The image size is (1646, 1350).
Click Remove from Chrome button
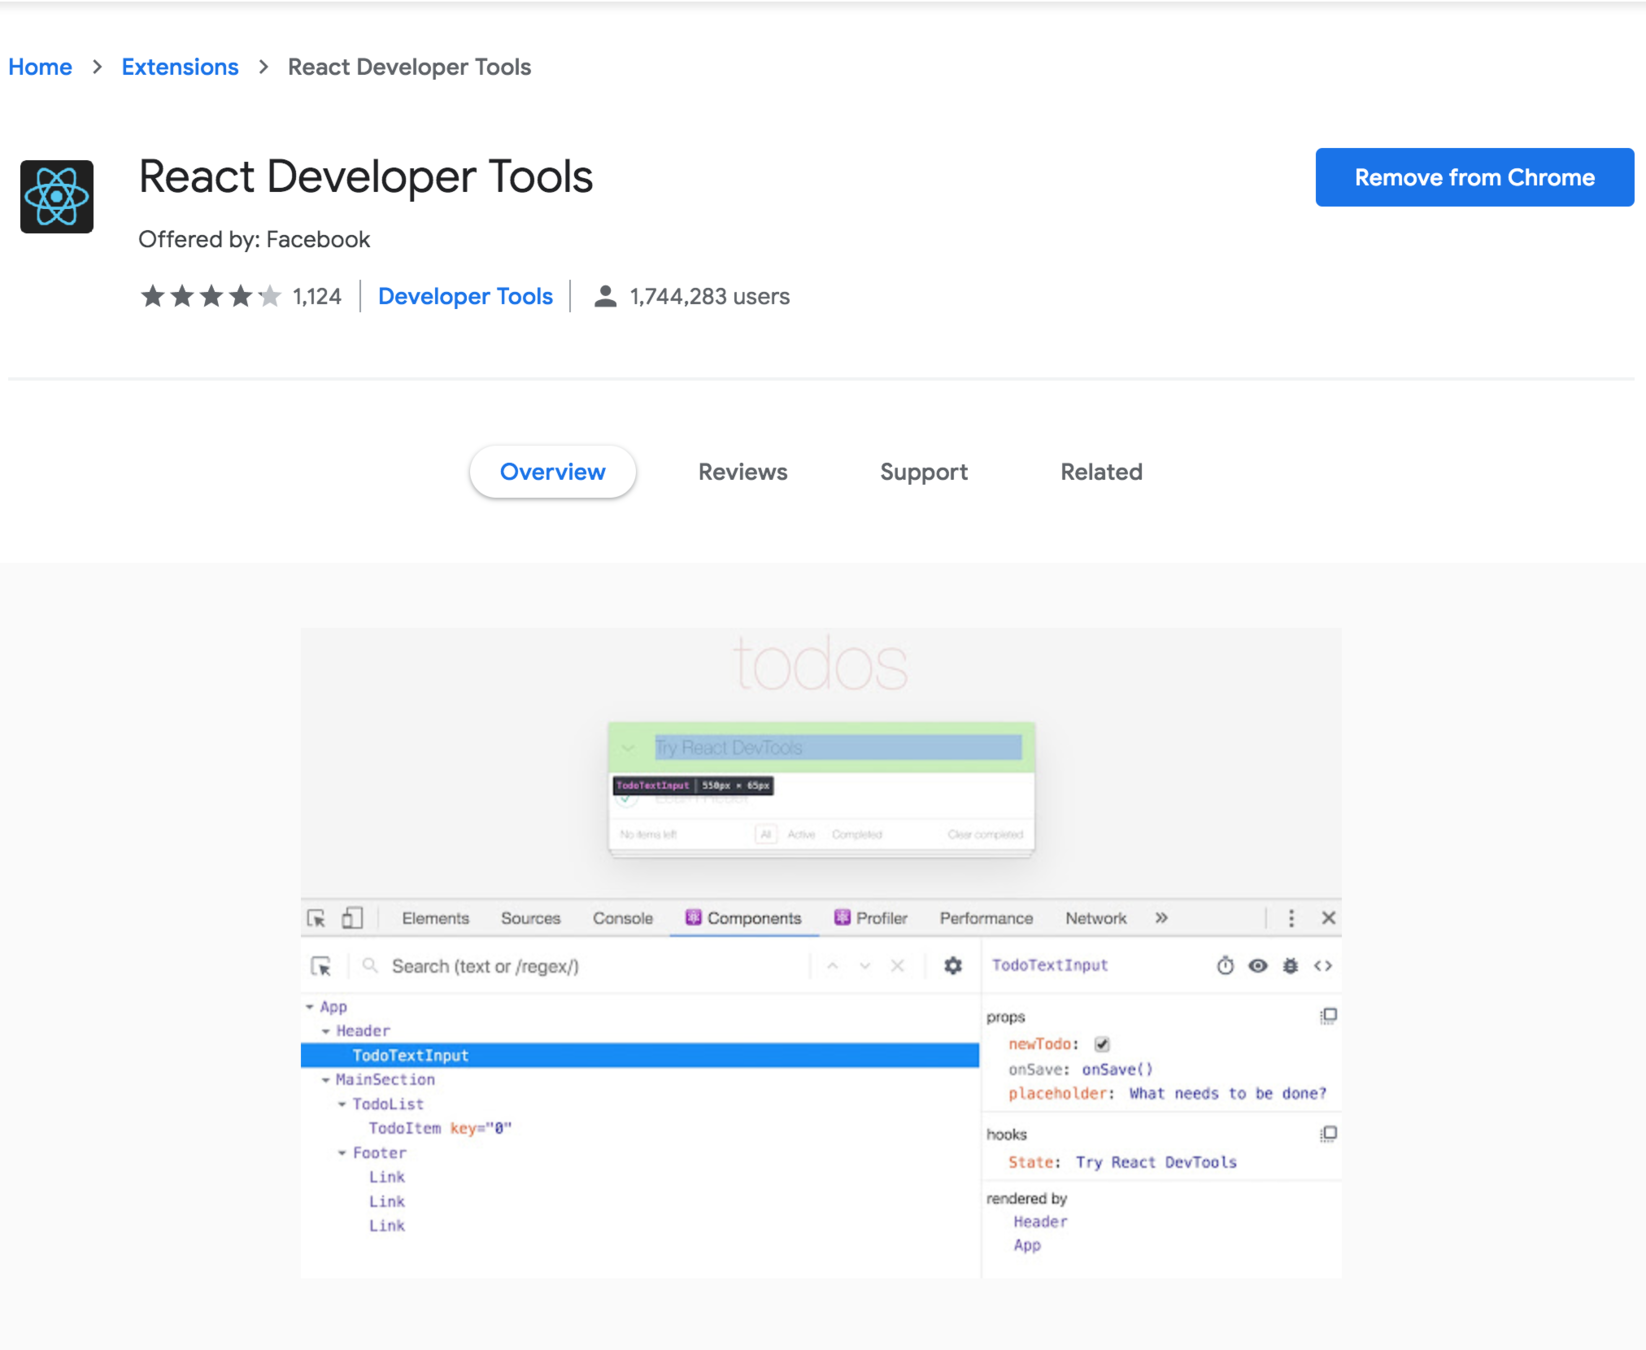point(1474,177)
